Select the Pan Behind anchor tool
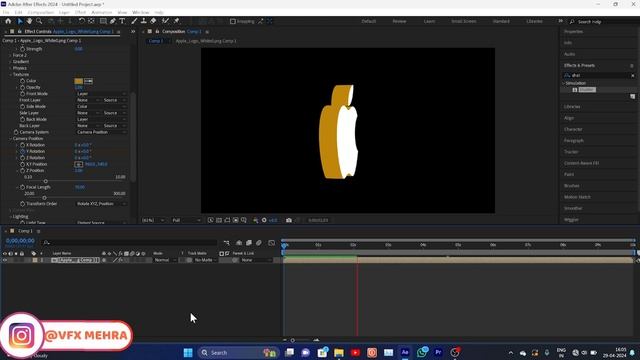This screenshot has height=360, width=640. [x=91, y=21]
